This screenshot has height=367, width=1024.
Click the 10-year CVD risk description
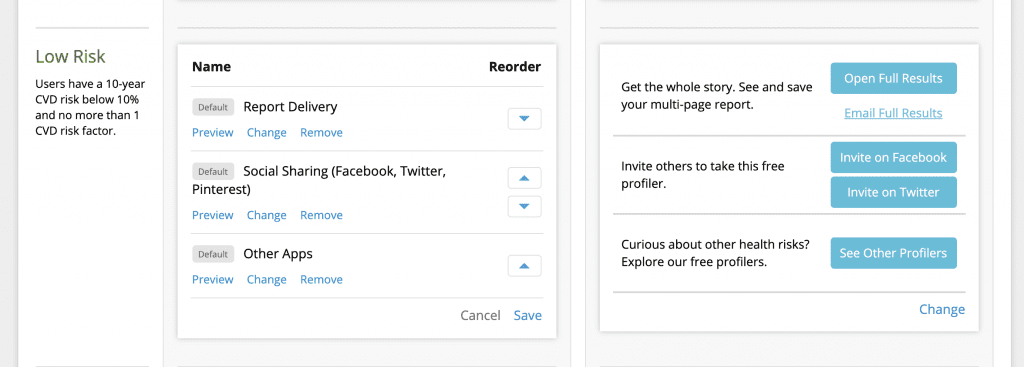pyautogui.click(x=90, y=107)
